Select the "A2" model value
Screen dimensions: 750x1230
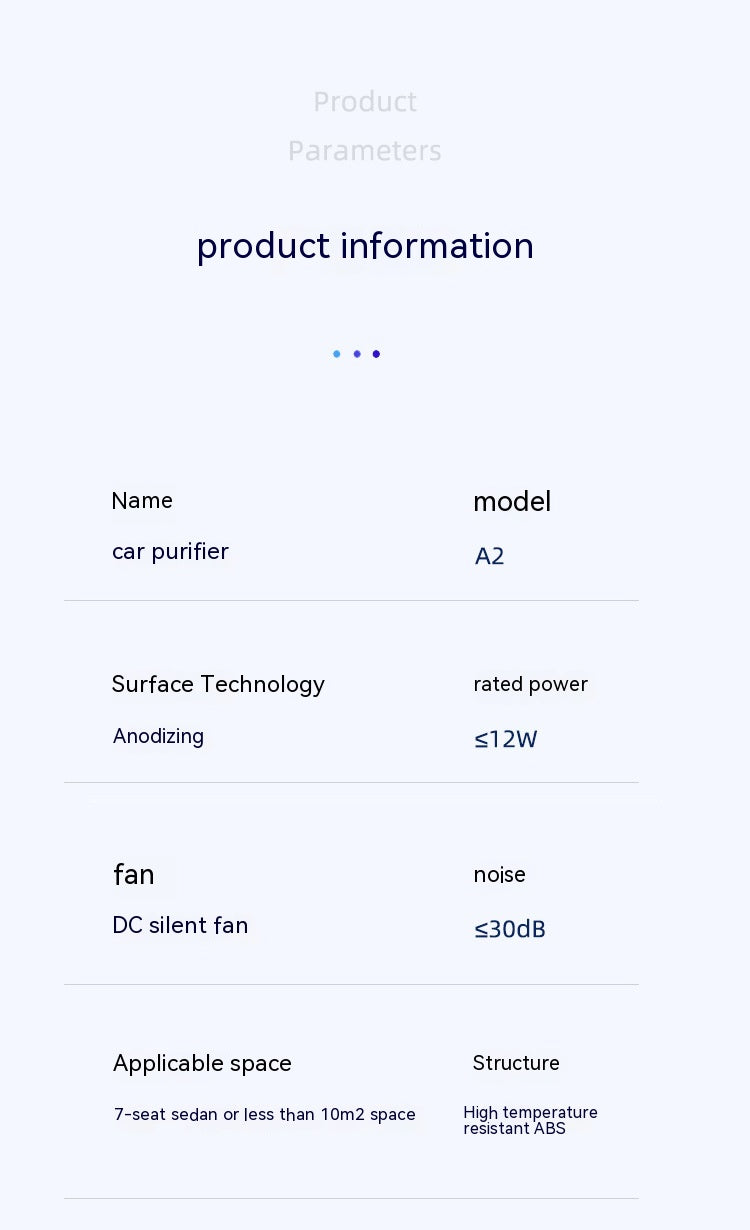(489, 556)
